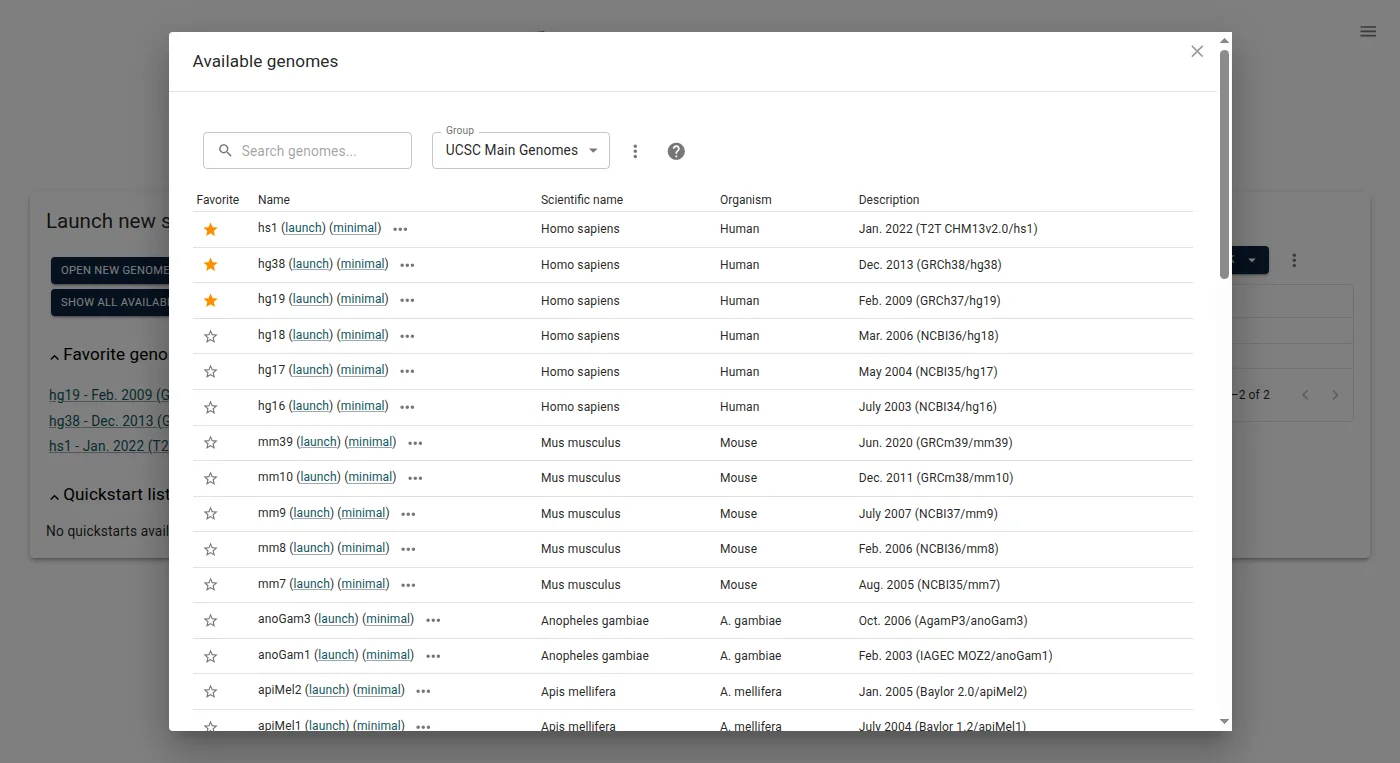Launch the hs1 genome
1400x763 pixels.
pyautogui.click(x=305, y=228)
